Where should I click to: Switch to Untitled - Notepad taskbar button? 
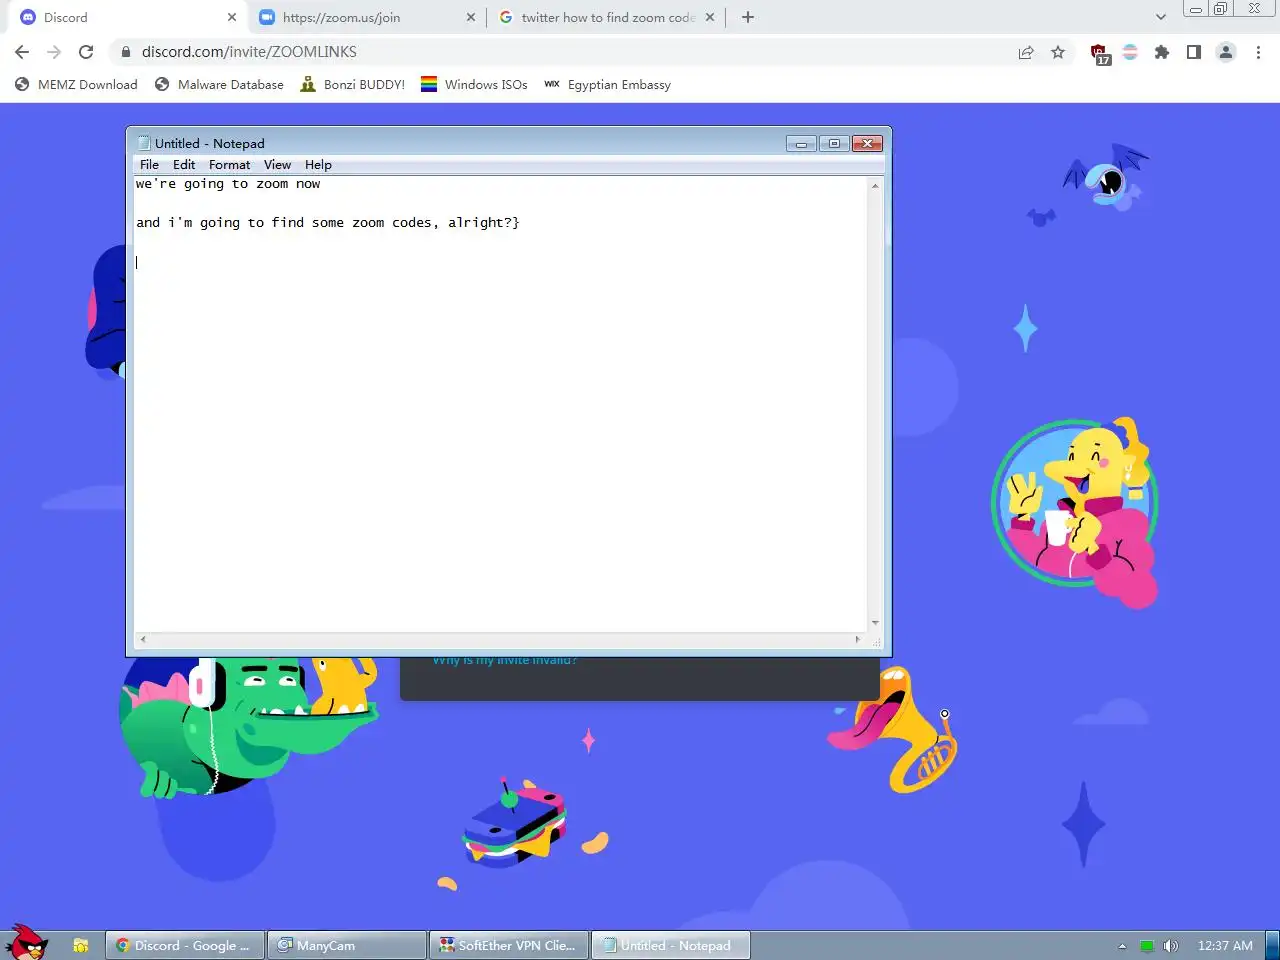pos(671,945)
